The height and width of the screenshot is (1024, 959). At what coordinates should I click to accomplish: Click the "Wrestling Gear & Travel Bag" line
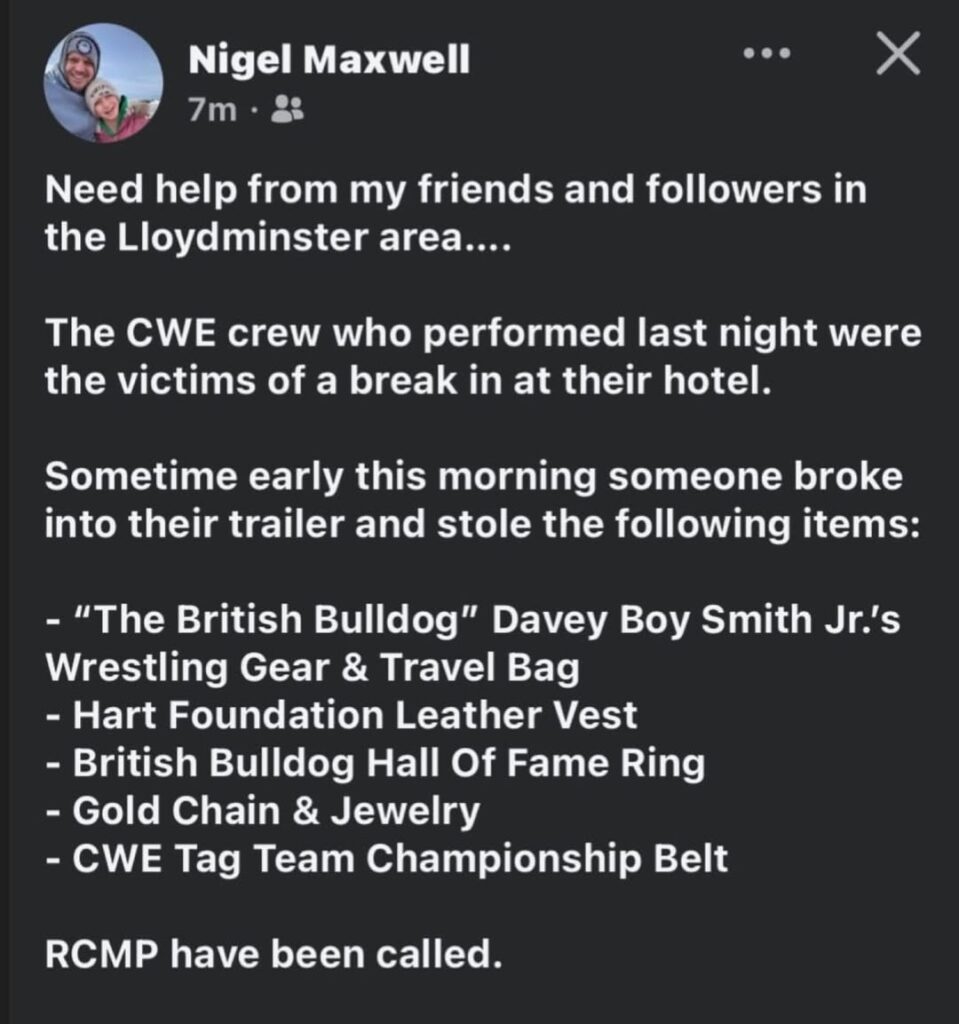pyautogui.click(x=312, y=668)
